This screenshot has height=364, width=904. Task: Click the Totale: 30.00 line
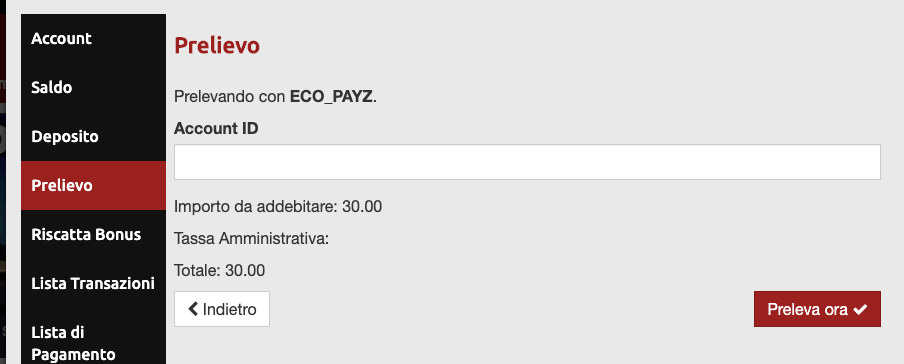point(220,271)
